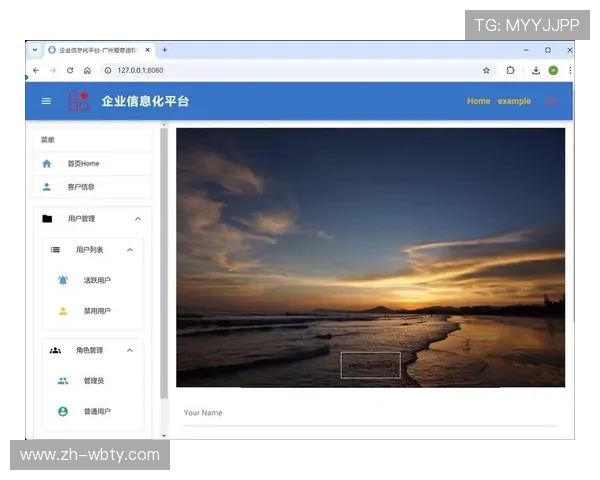Collapse the 用户管理 chevron
The image size is (600, 480).
click(x=138, y=219)
